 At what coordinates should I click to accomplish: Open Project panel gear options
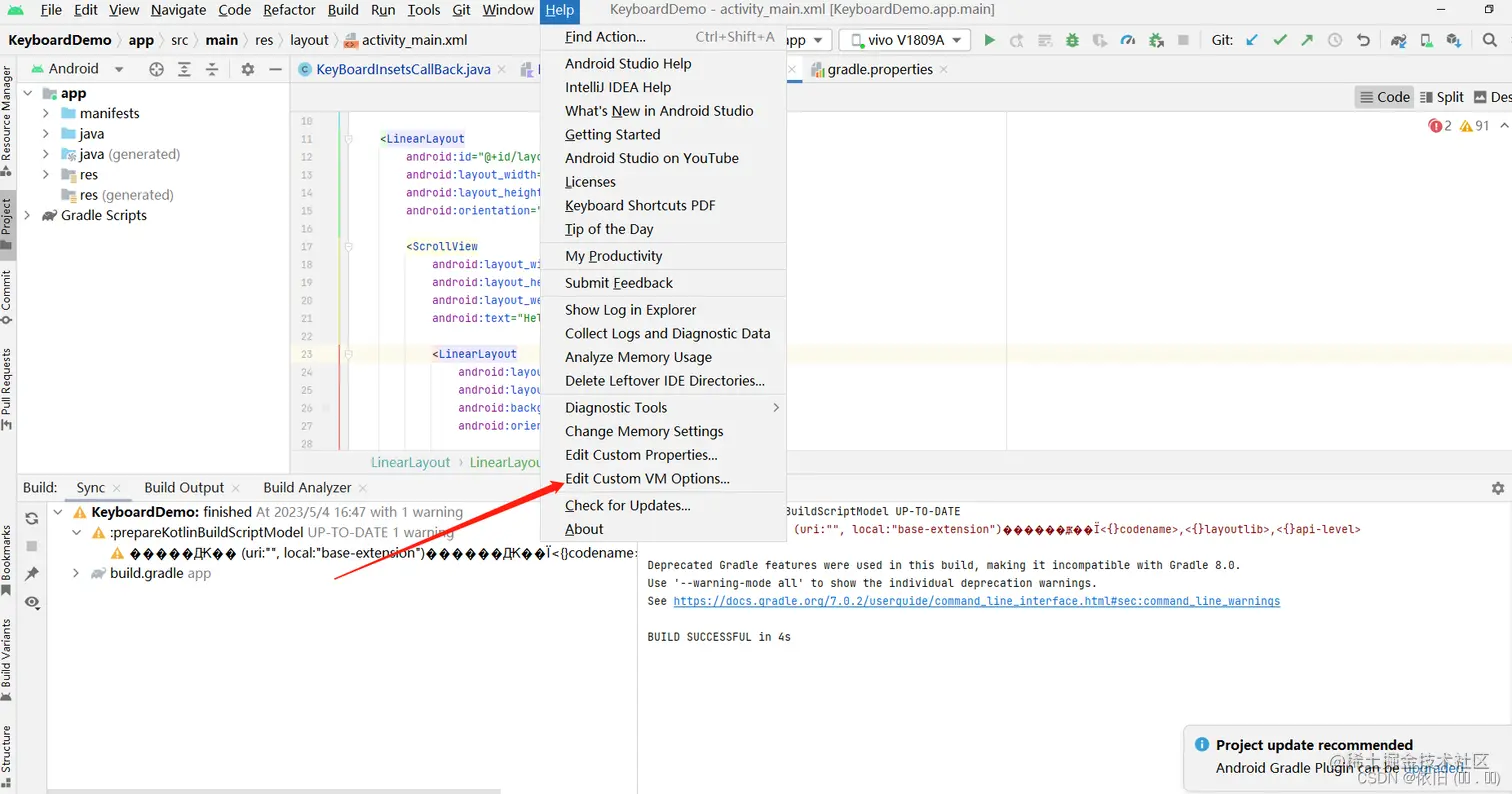tap(248, 69)
